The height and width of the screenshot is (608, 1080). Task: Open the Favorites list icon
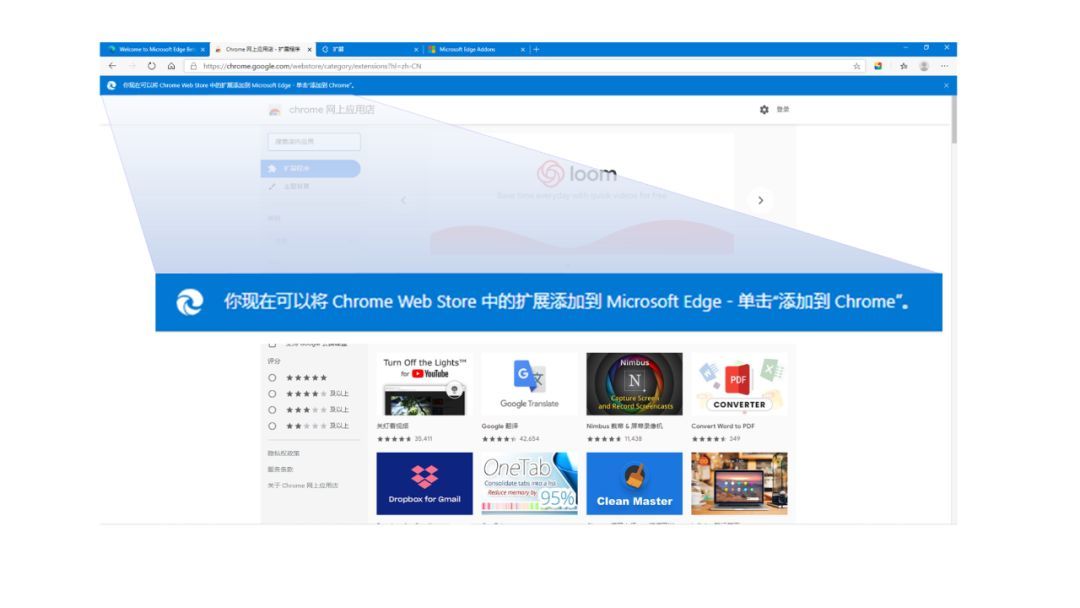pyautogui.click(x=904, y=66)
